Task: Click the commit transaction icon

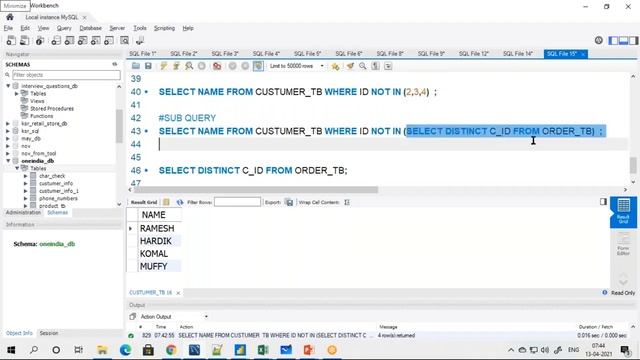Action: pos(232,66)
